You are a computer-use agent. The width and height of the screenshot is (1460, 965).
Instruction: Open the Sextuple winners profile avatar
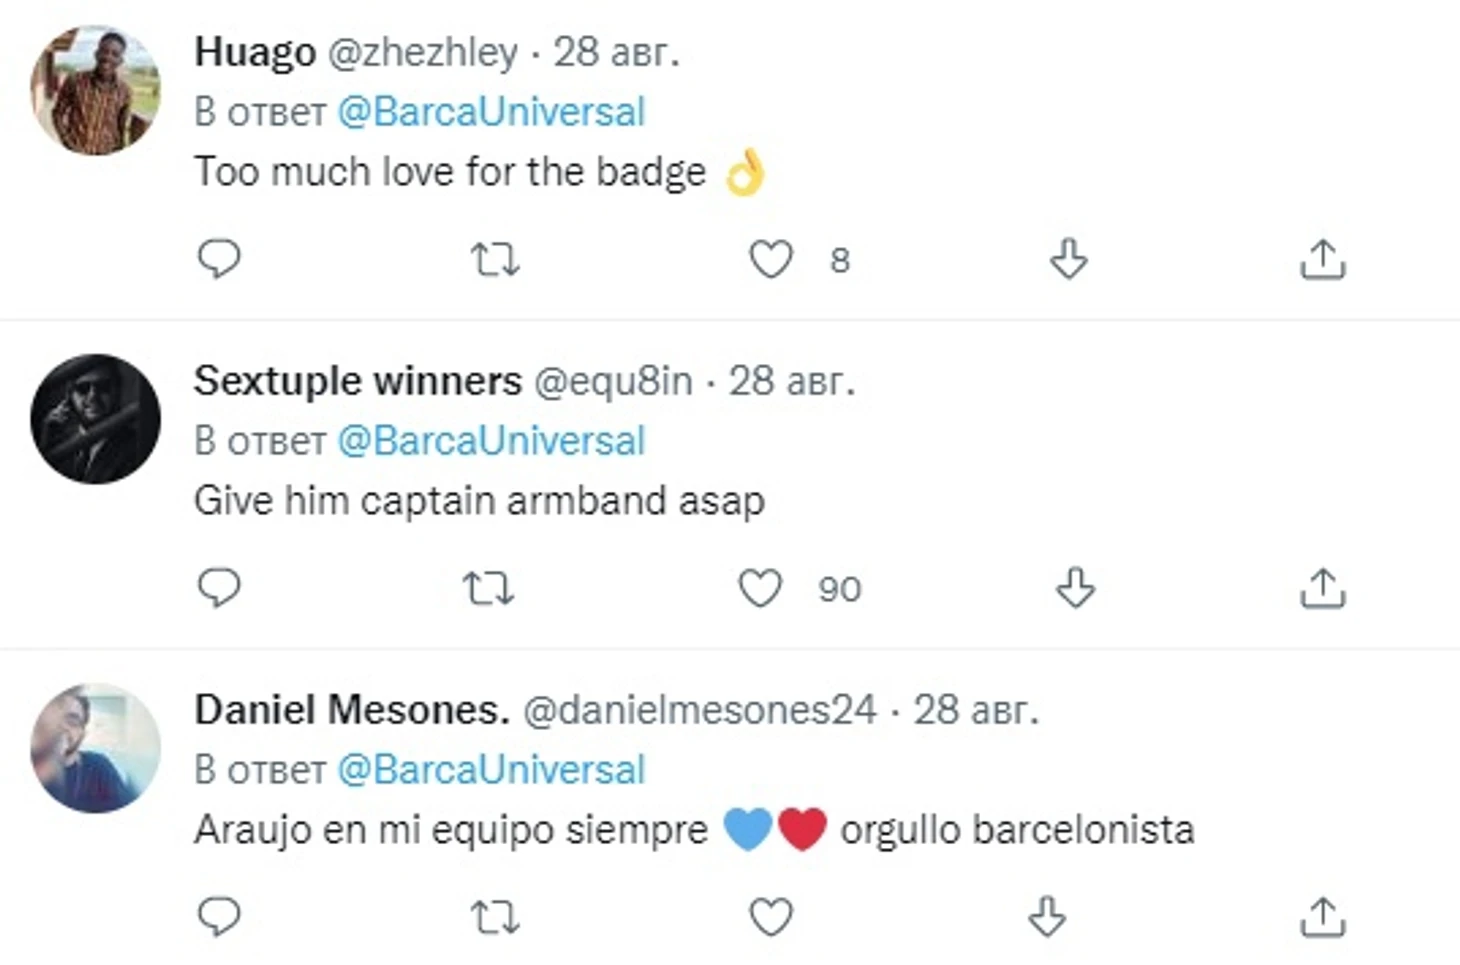coord(95,419)
